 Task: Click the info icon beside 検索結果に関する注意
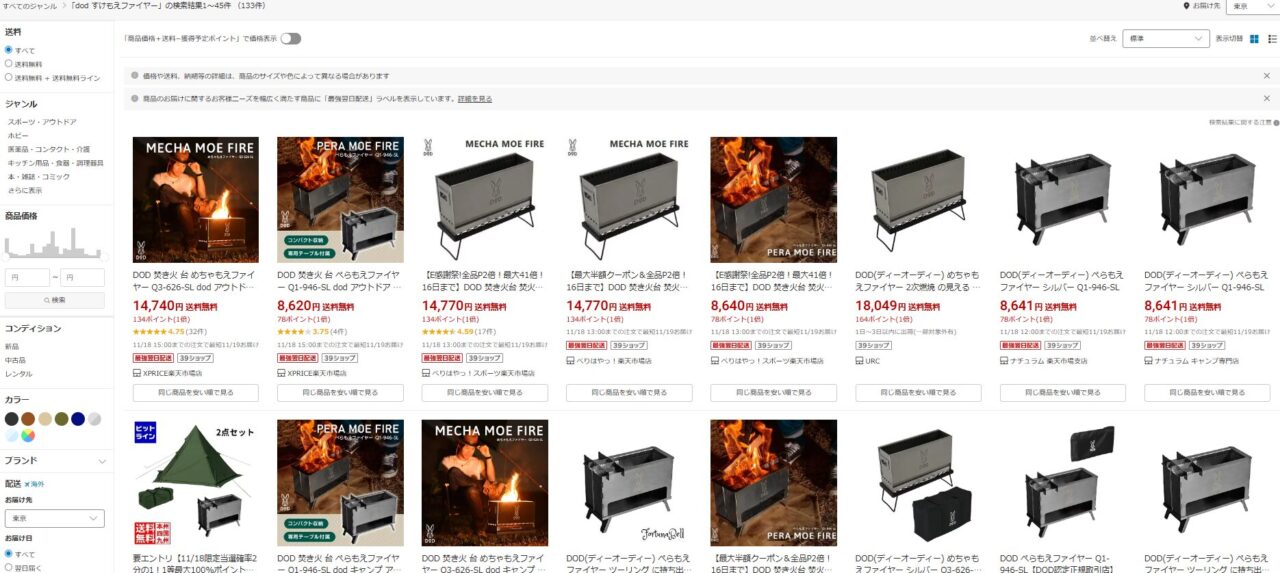tap(1274, 122)
